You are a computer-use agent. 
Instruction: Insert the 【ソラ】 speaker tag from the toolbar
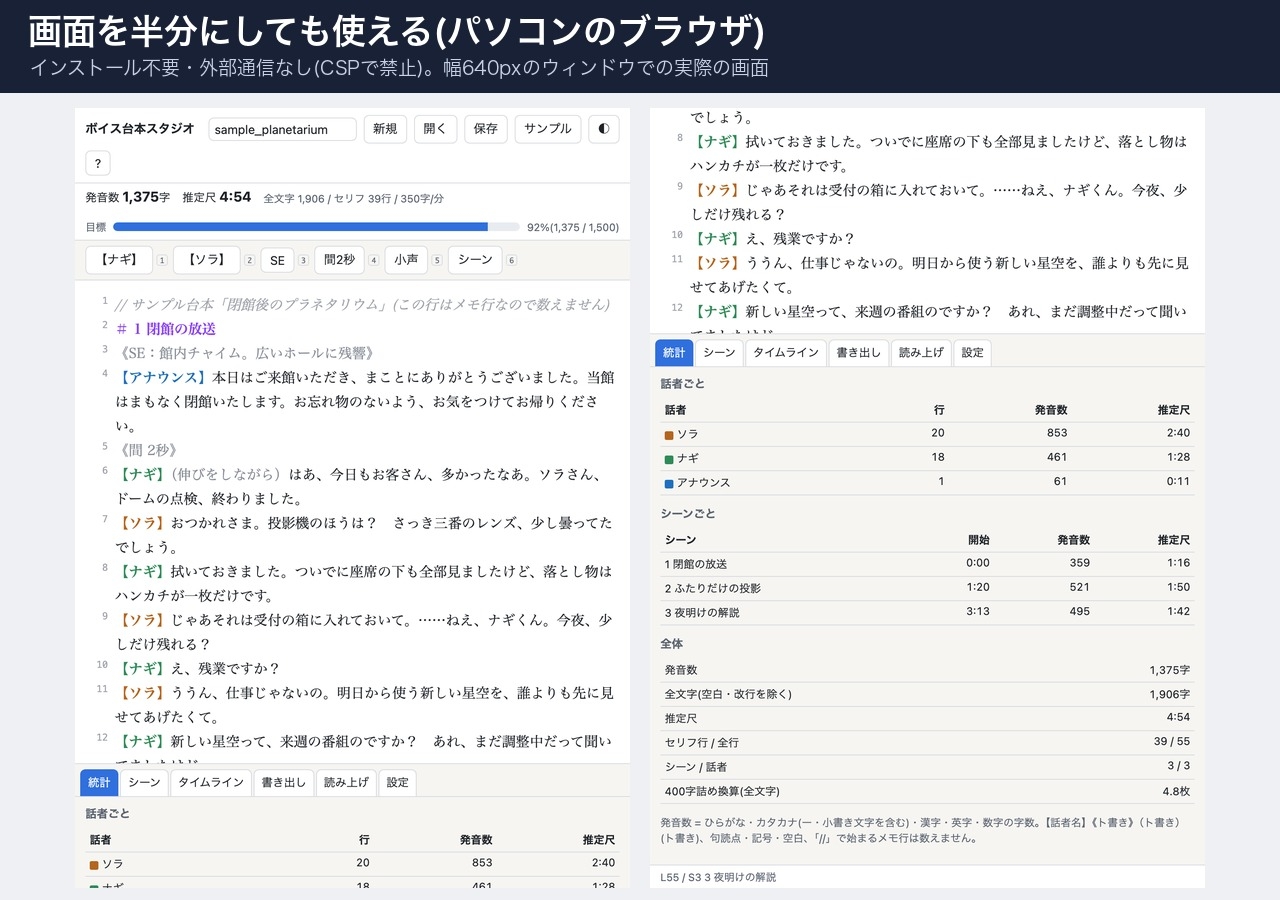[207, 260]
